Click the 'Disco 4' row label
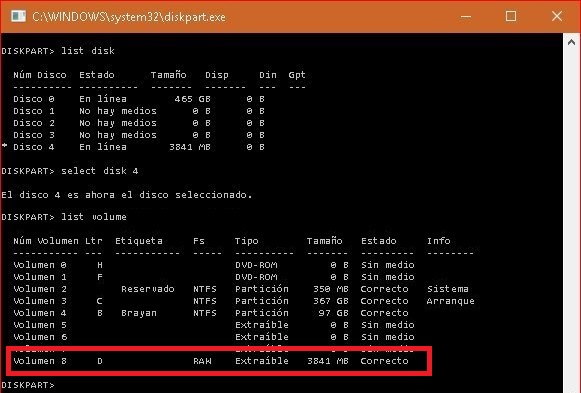 click(34, 147)
